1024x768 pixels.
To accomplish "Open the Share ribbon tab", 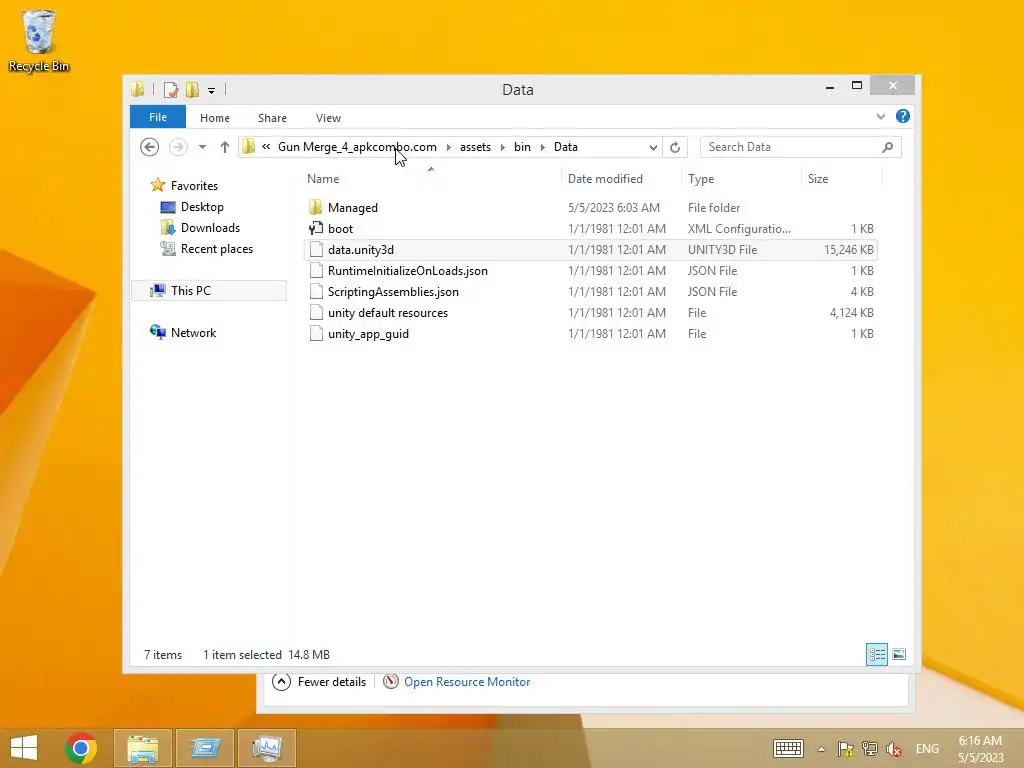I will [x=272, y=118].
